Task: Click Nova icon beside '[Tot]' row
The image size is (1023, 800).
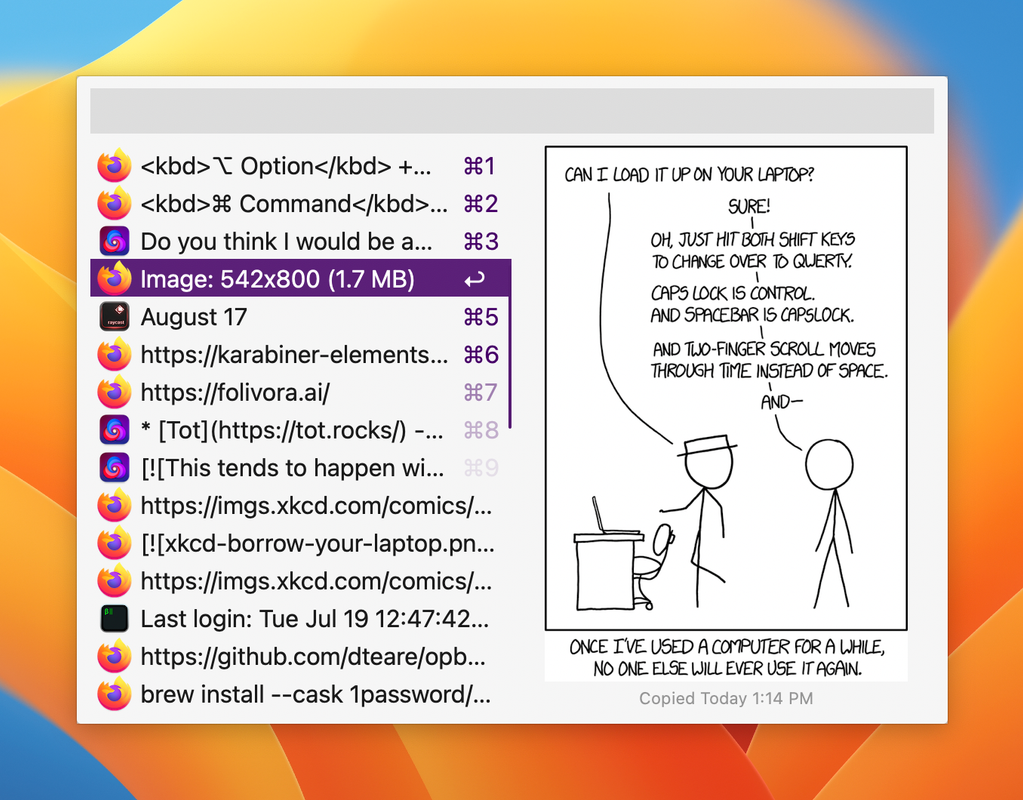Action: point(114,430)
